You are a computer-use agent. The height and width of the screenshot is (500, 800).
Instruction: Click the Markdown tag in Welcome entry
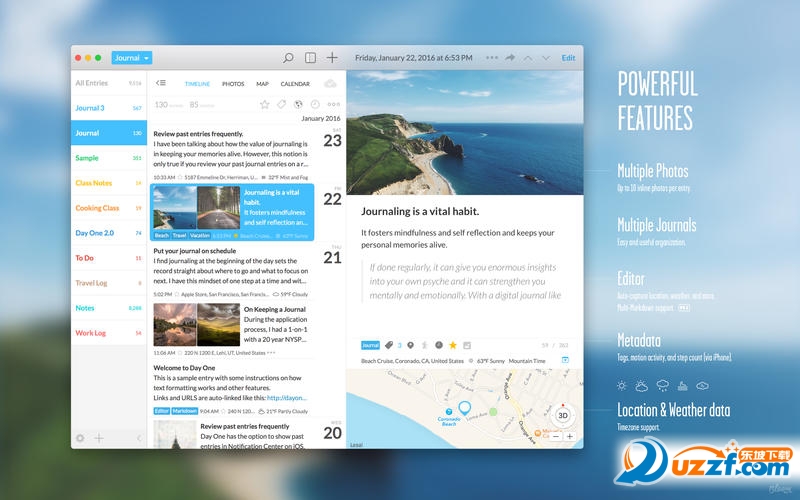(x=185, y=411)
